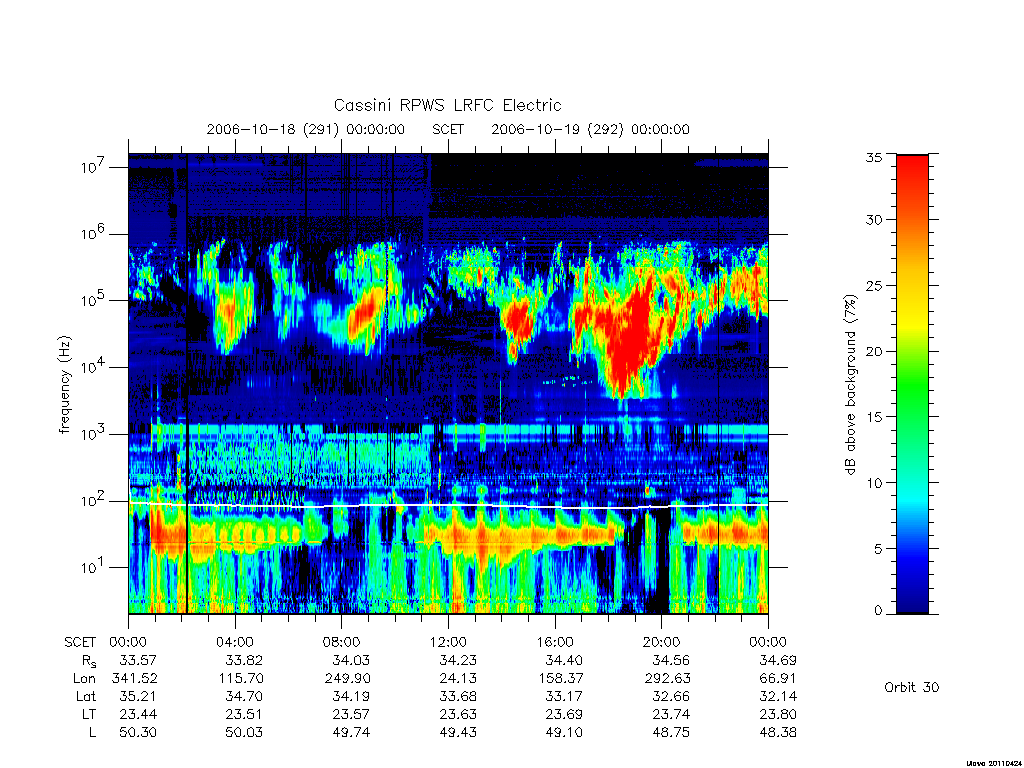Image resolution: width=1024 pixels, height=768 pixels.
Task: Click the 10^5 frequency tick label
Action: (x=95, y=300)
